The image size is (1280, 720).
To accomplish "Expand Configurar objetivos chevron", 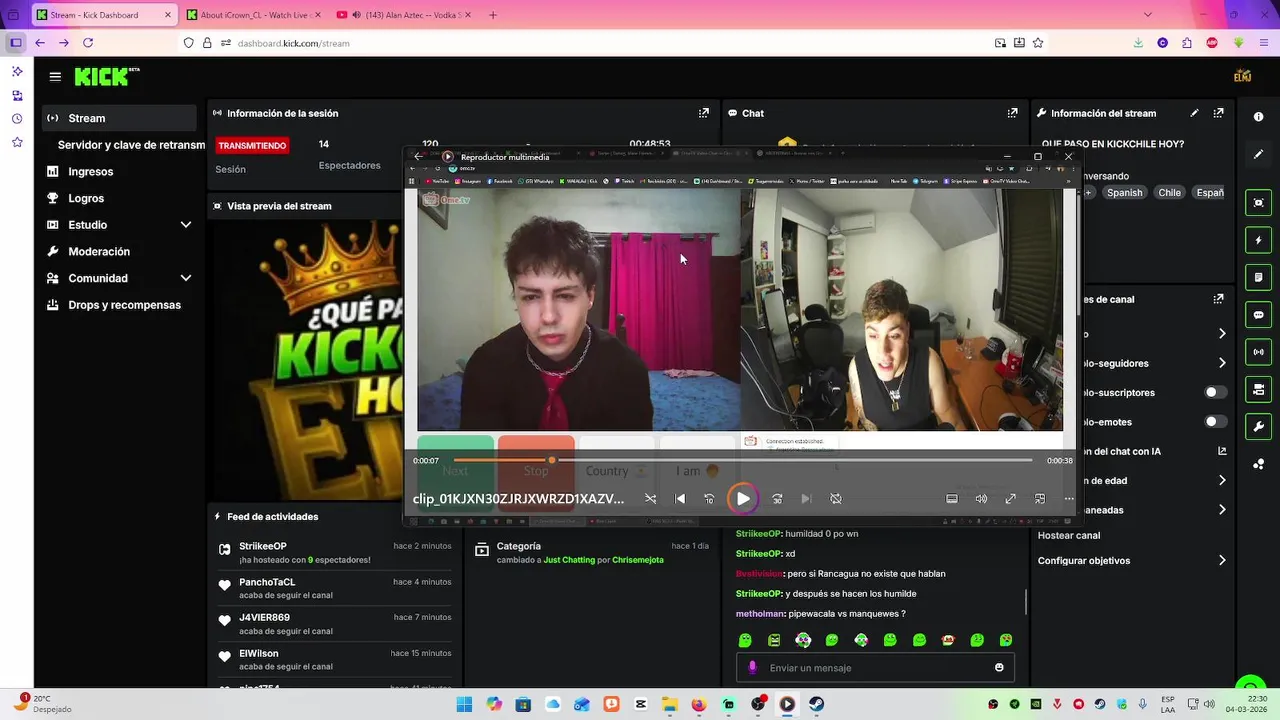I will click(x=1222, y=560).
